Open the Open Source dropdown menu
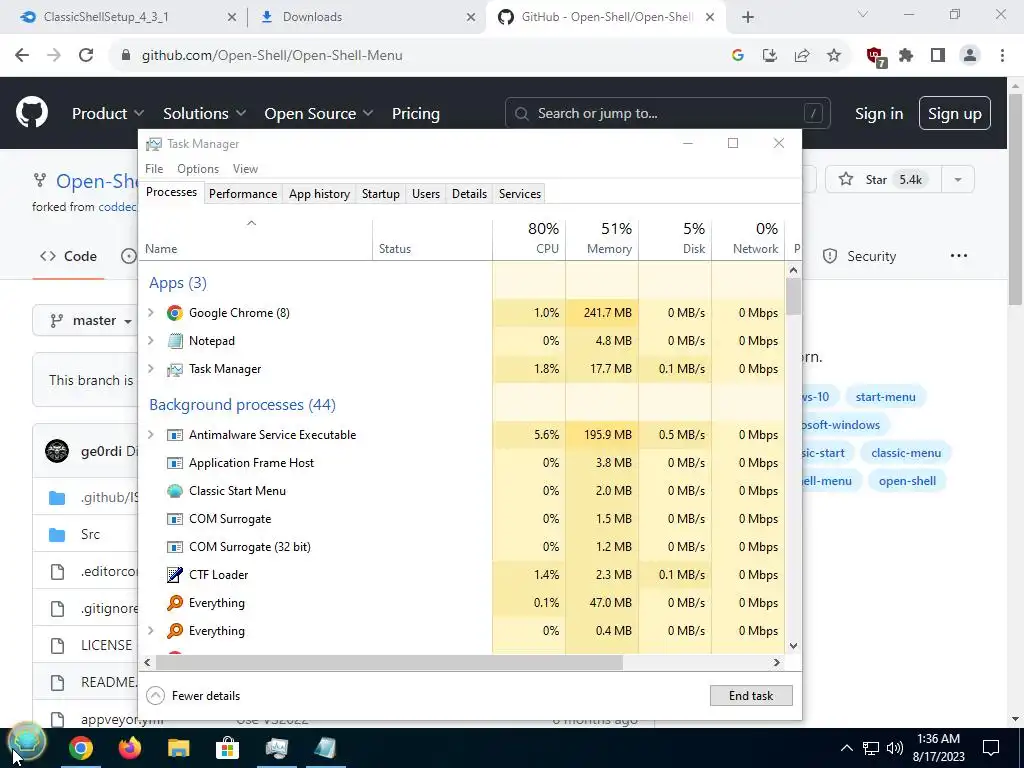Viewport: 1024px width, 768px height. [319, 114]
